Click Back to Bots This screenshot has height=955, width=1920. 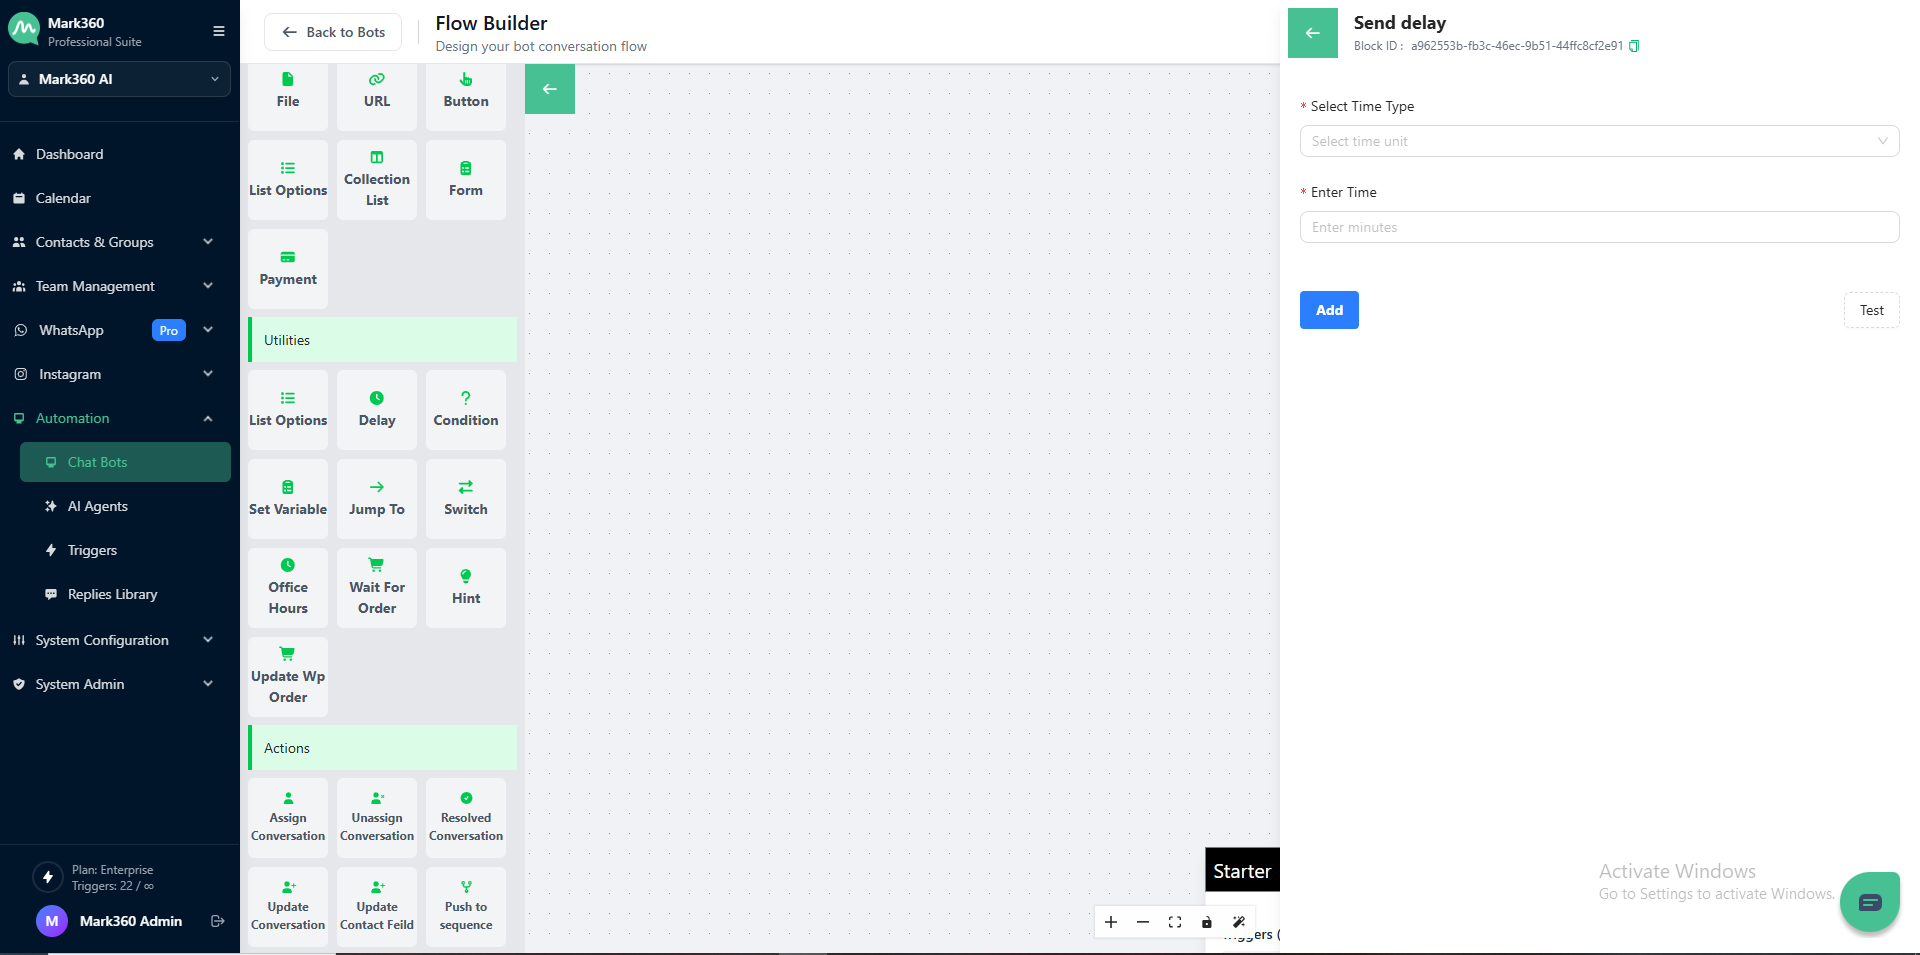333,32
